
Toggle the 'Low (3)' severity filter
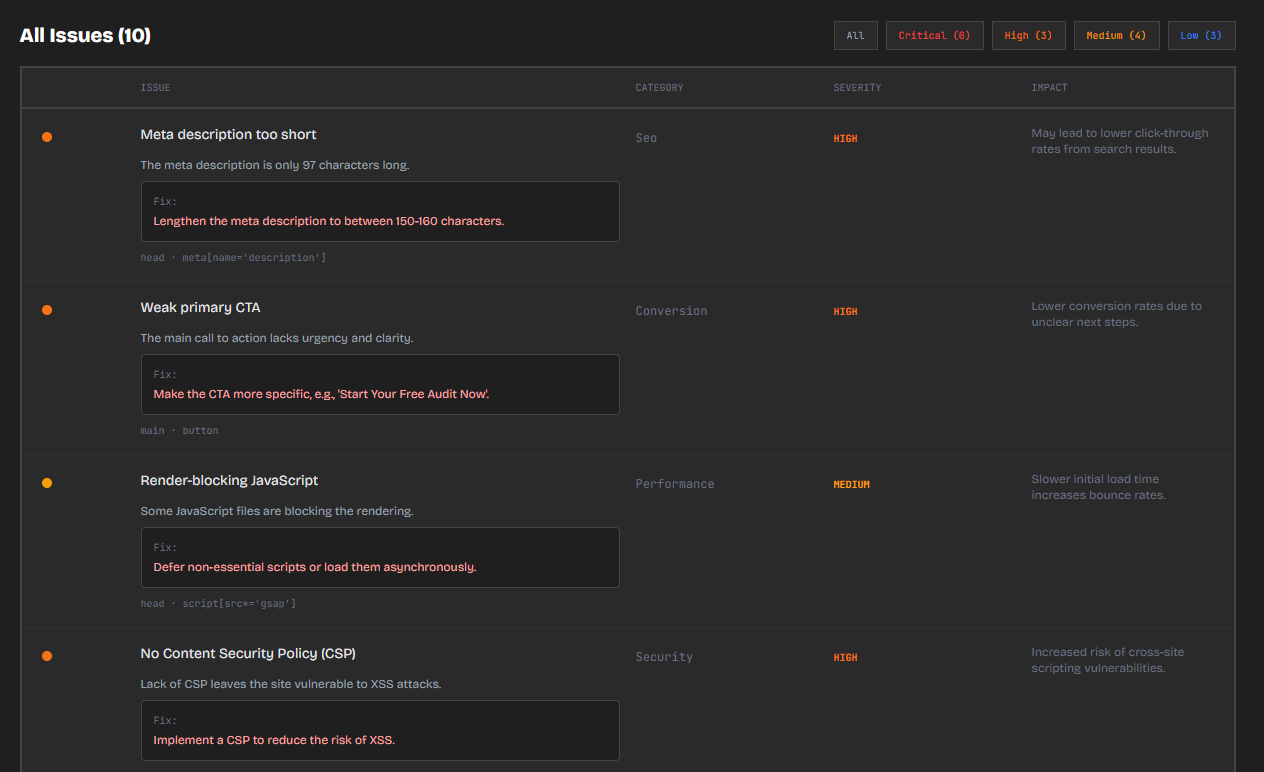1201,34
